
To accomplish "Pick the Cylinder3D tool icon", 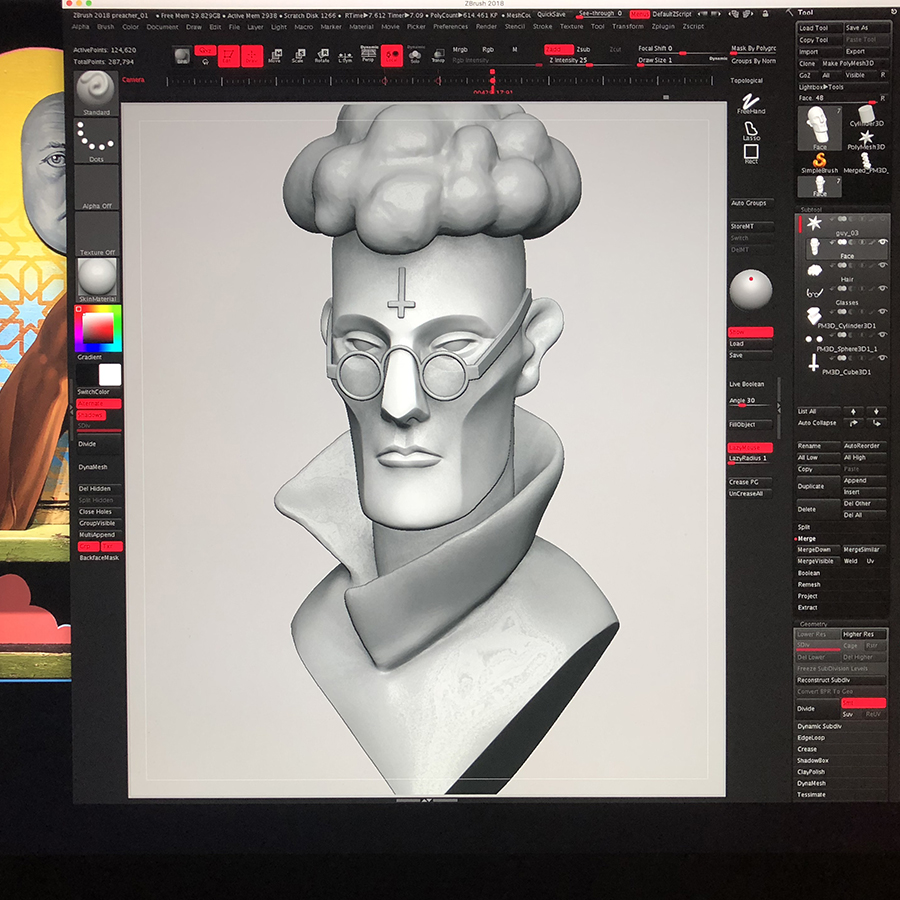I will pos(866,116).
